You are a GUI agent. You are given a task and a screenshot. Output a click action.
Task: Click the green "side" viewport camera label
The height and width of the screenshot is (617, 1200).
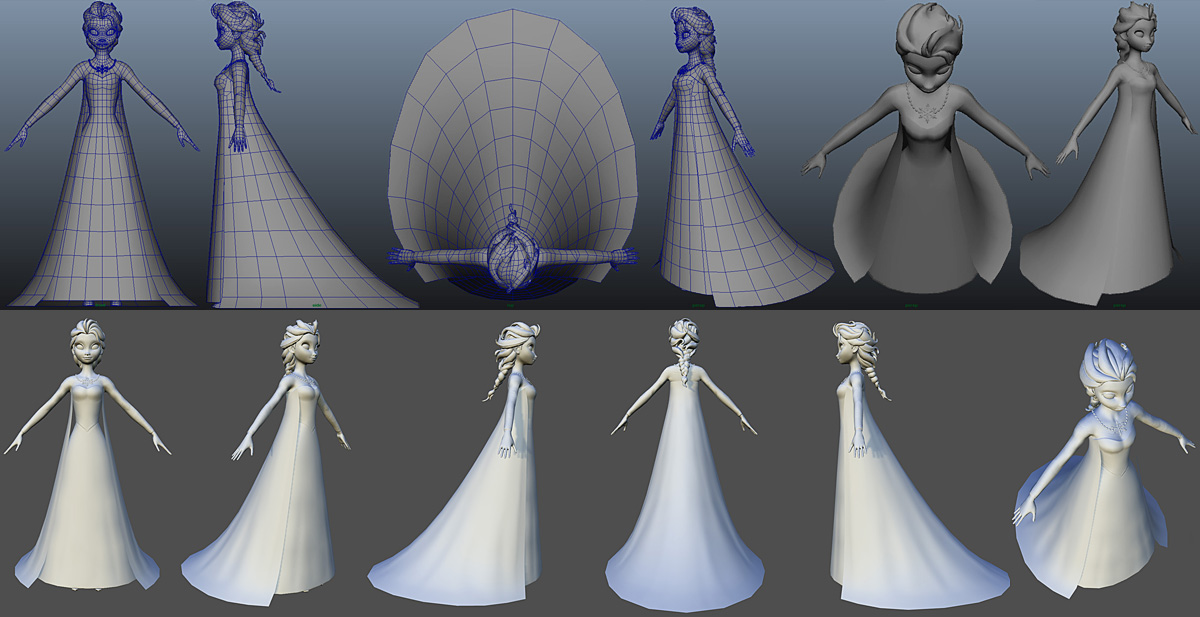(317, 304)
